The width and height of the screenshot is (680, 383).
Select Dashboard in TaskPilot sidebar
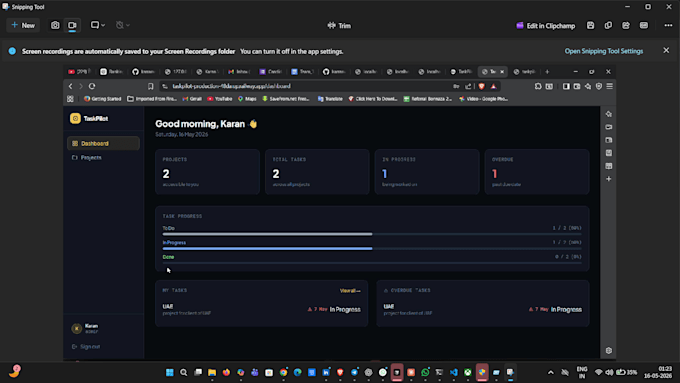tap(103, 144)
